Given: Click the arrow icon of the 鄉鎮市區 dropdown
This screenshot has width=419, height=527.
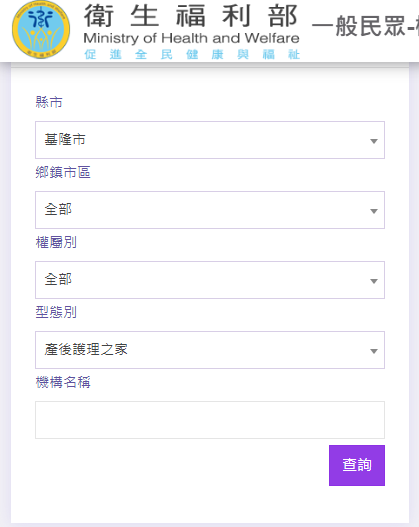Looking at the screenshot, I should click(374, 211).
